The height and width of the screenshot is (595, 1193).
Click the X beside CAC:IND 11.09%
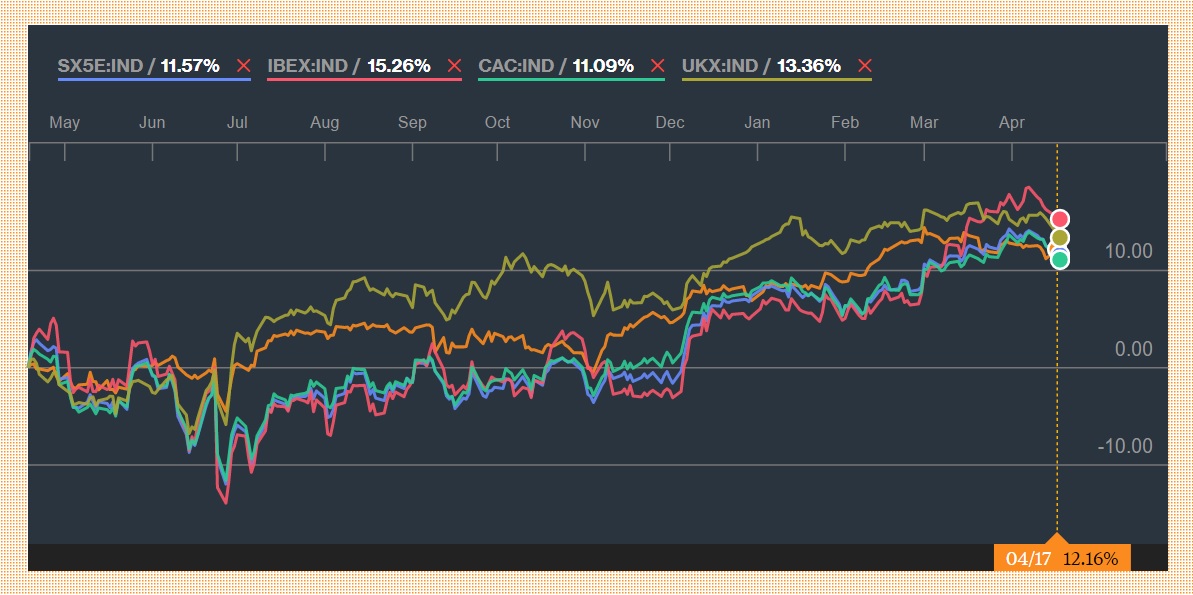(657, 67)
